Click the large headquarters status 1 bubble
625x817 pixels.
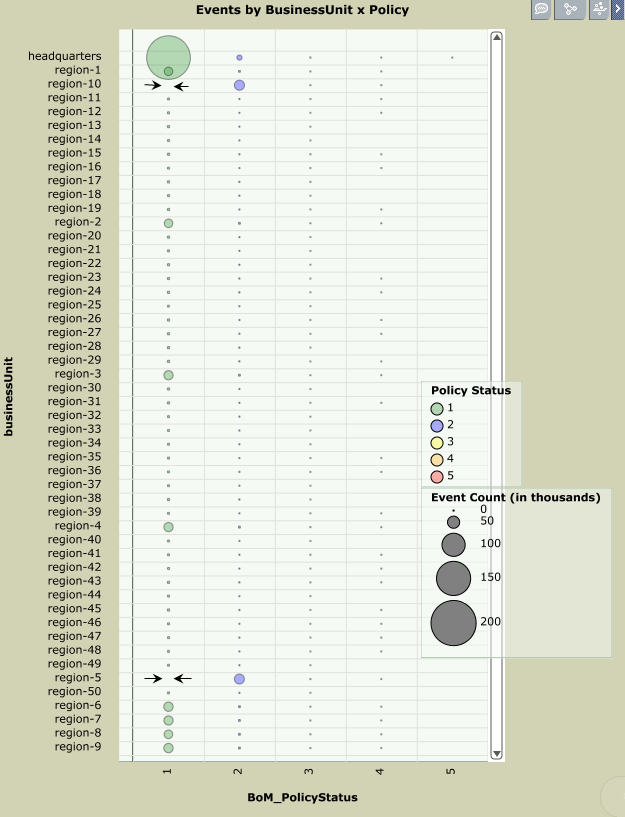click(168, 57)
